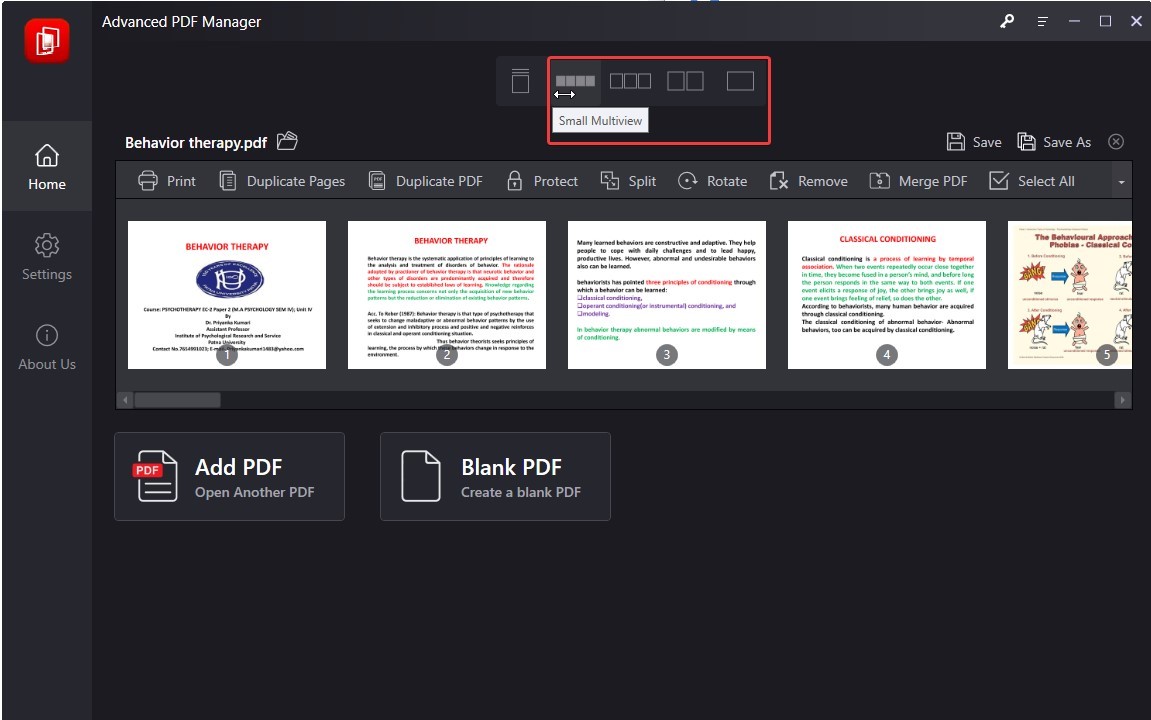Create a Blank PDF
Viewport: 1151px width, 720px height.
494,475
